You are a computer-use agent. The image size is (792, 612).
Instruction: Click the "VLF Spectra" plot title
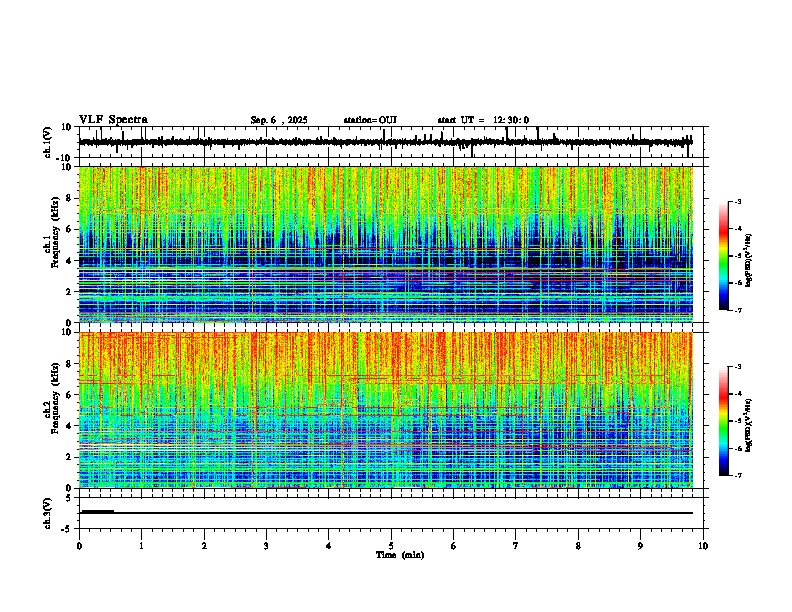tap(113, 120)
